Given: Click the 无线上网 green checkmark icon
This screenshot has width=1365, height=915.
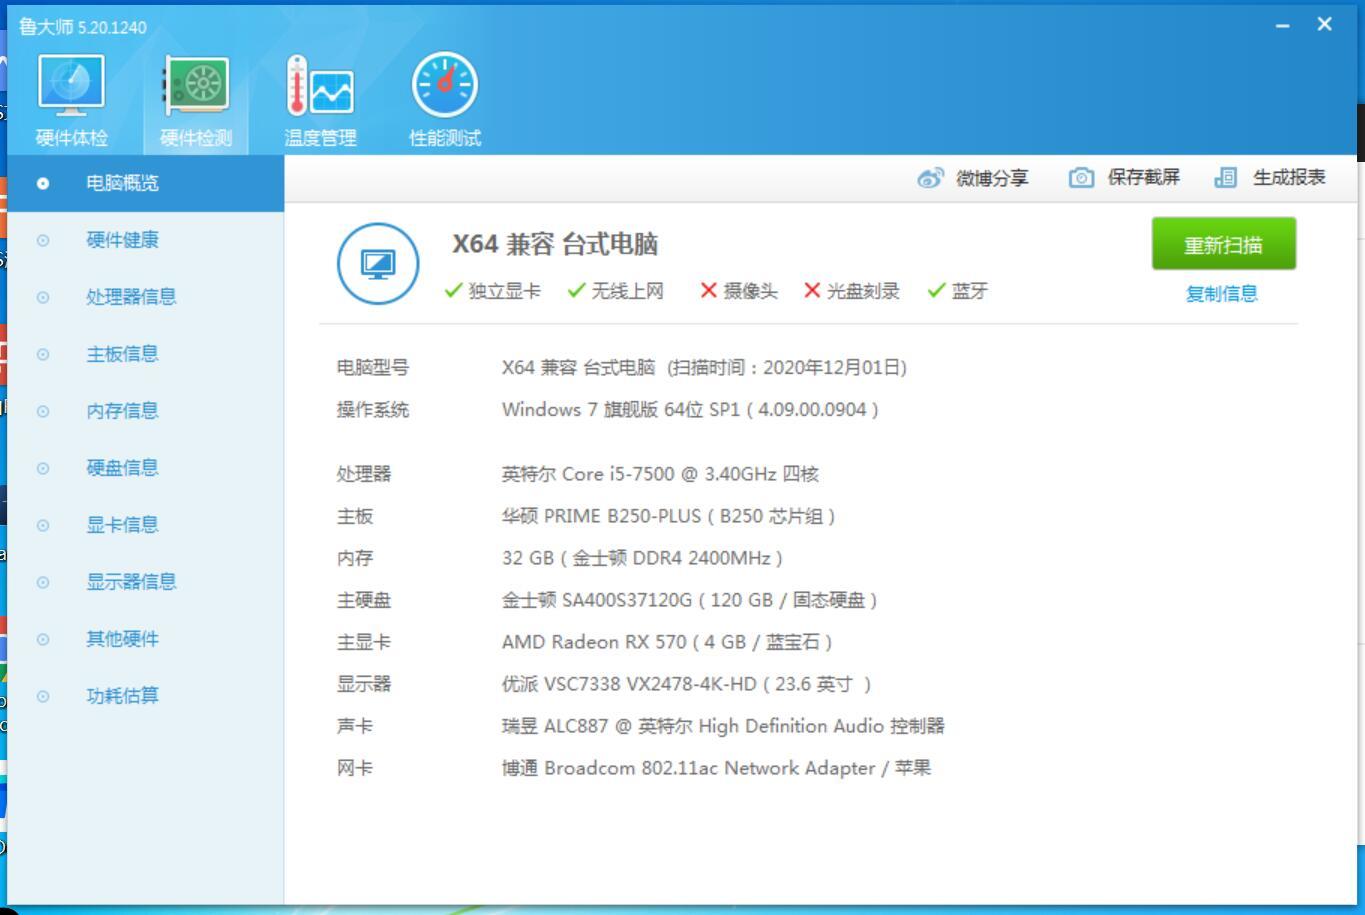Looking at the screenshot, I should point(576,290).
